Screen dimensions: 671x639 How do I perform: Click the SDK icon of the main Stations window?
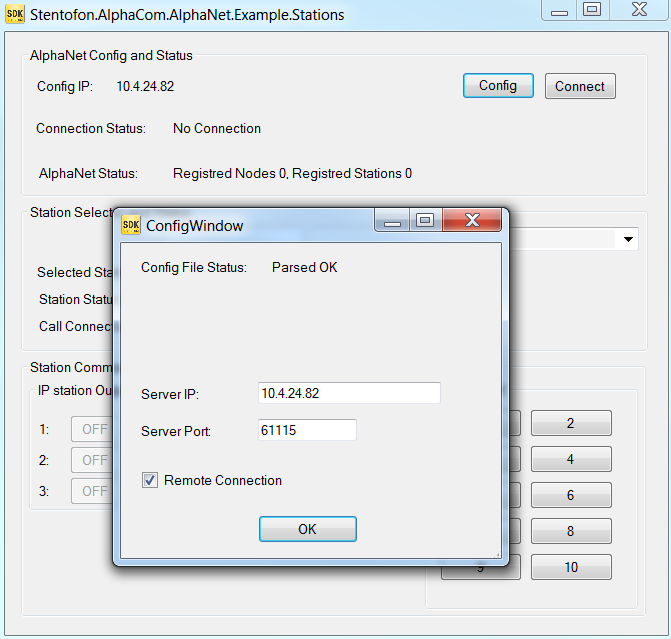pos(15,14)
